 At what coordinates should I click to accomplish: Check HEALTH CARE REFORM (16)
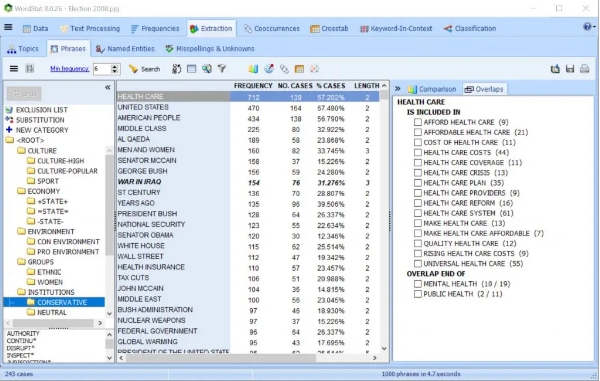(418, 203)
